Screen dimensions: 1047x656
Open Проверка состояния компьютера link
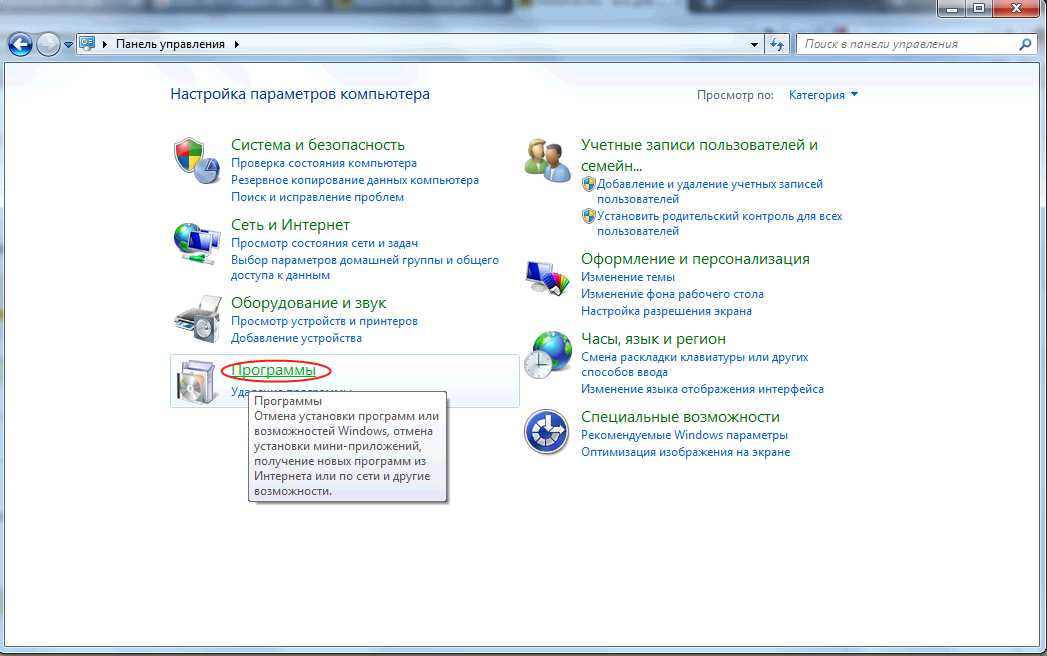coord(324,163)
